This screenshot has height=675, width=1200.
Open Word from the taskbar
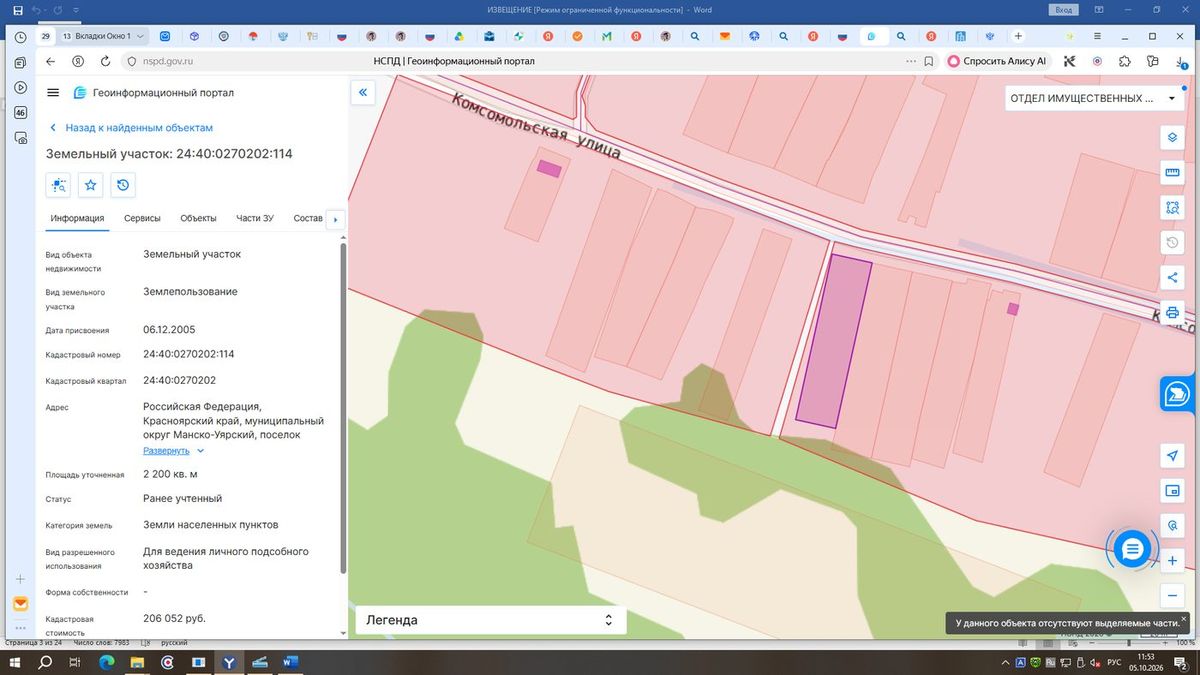tap(291, 662)
